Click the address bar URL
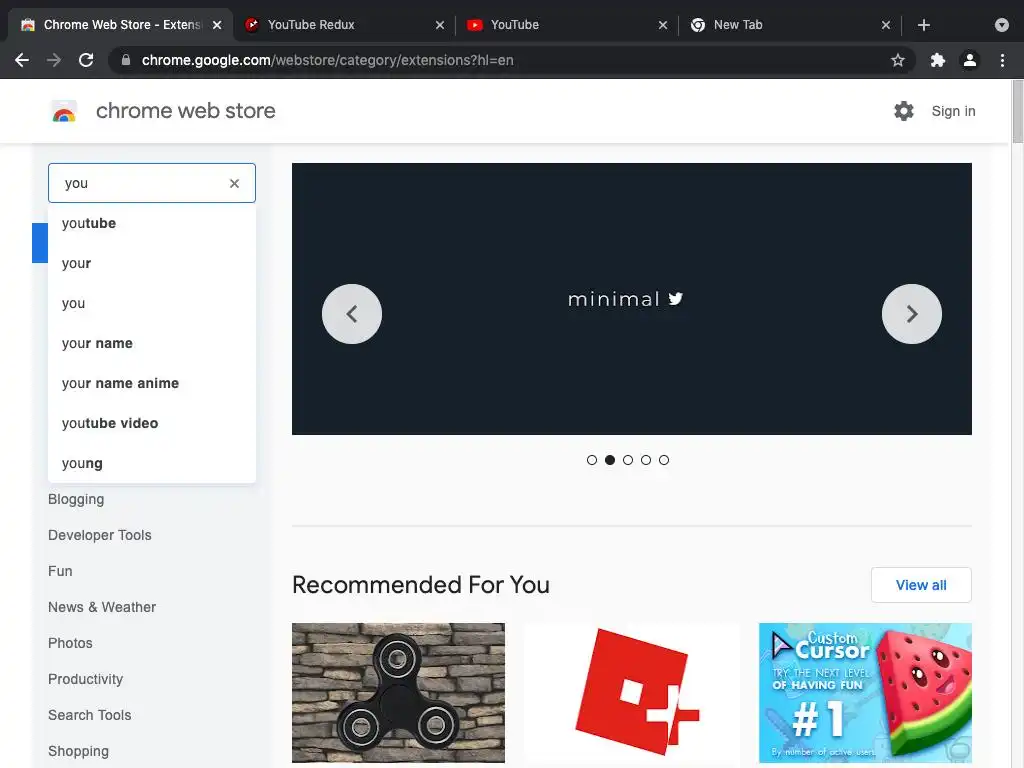 click(x=327, y=60)
